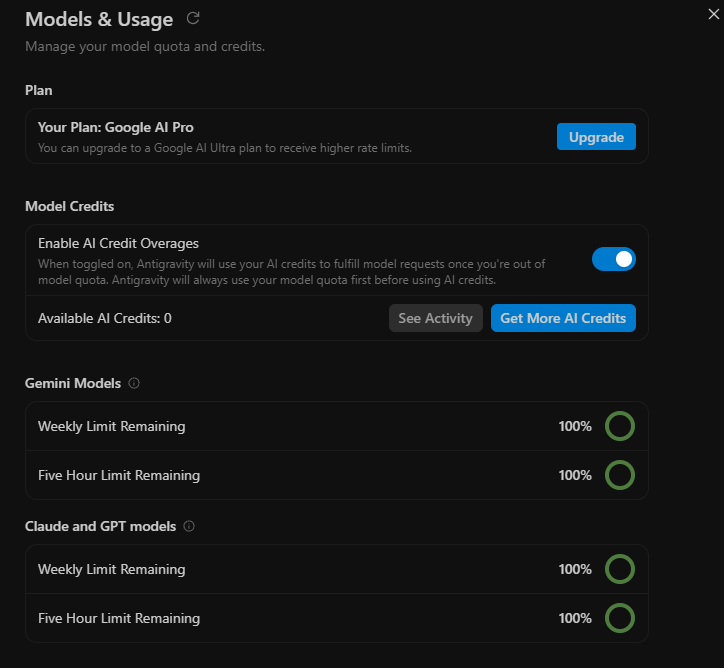
Task: Click the 'Models & Usage' title
Action: point(99,19)
